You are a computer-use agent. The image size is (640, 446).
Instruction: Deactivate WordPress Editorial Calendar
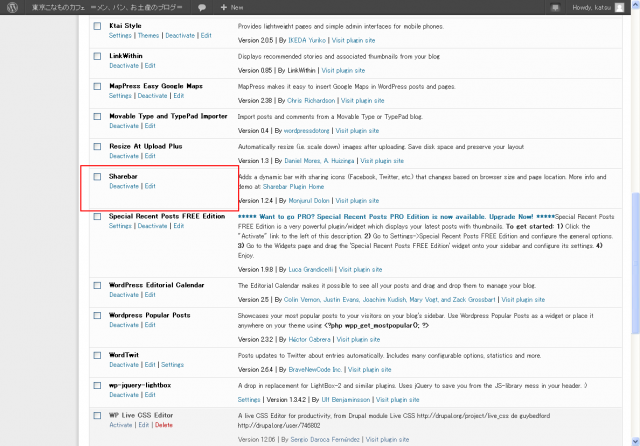click(x=124, y=295)
